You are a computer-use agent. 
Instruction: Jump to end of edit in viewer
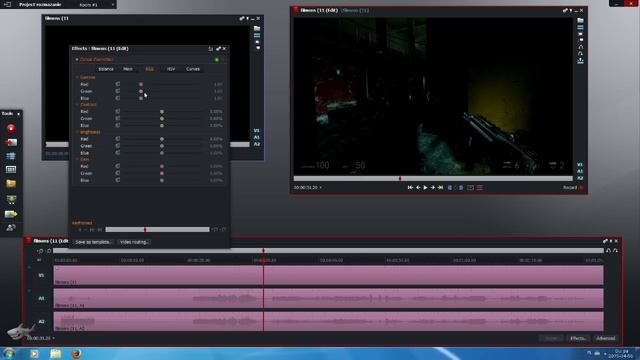[440, 187]
